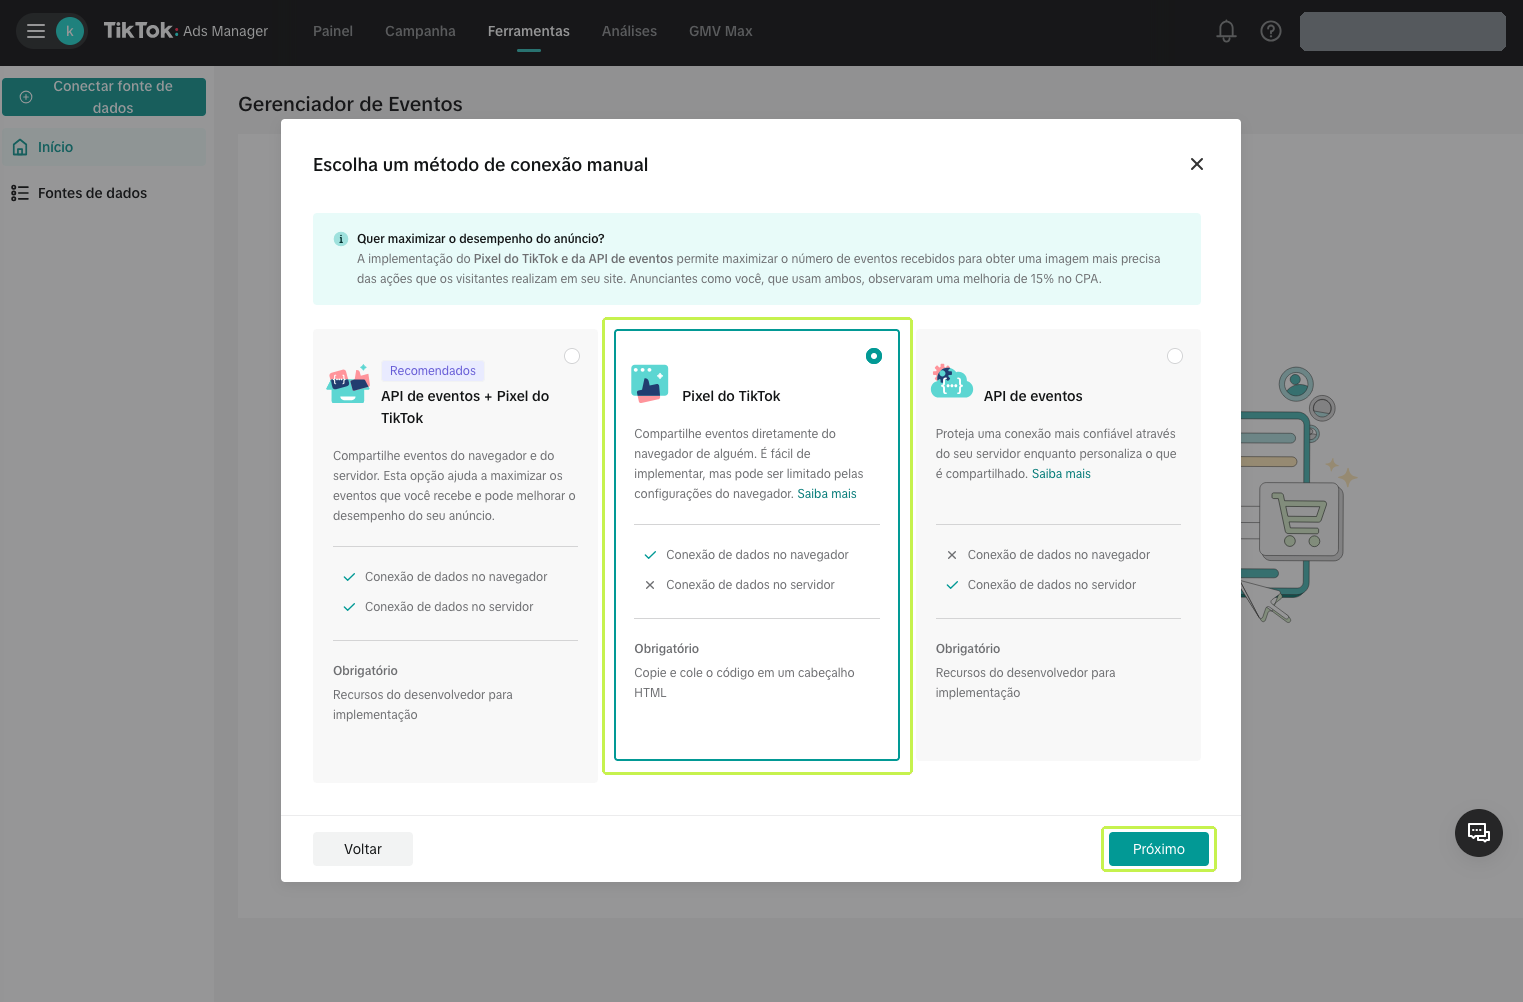
Task: Click the info icon in the banner
Action: (340, 239)
